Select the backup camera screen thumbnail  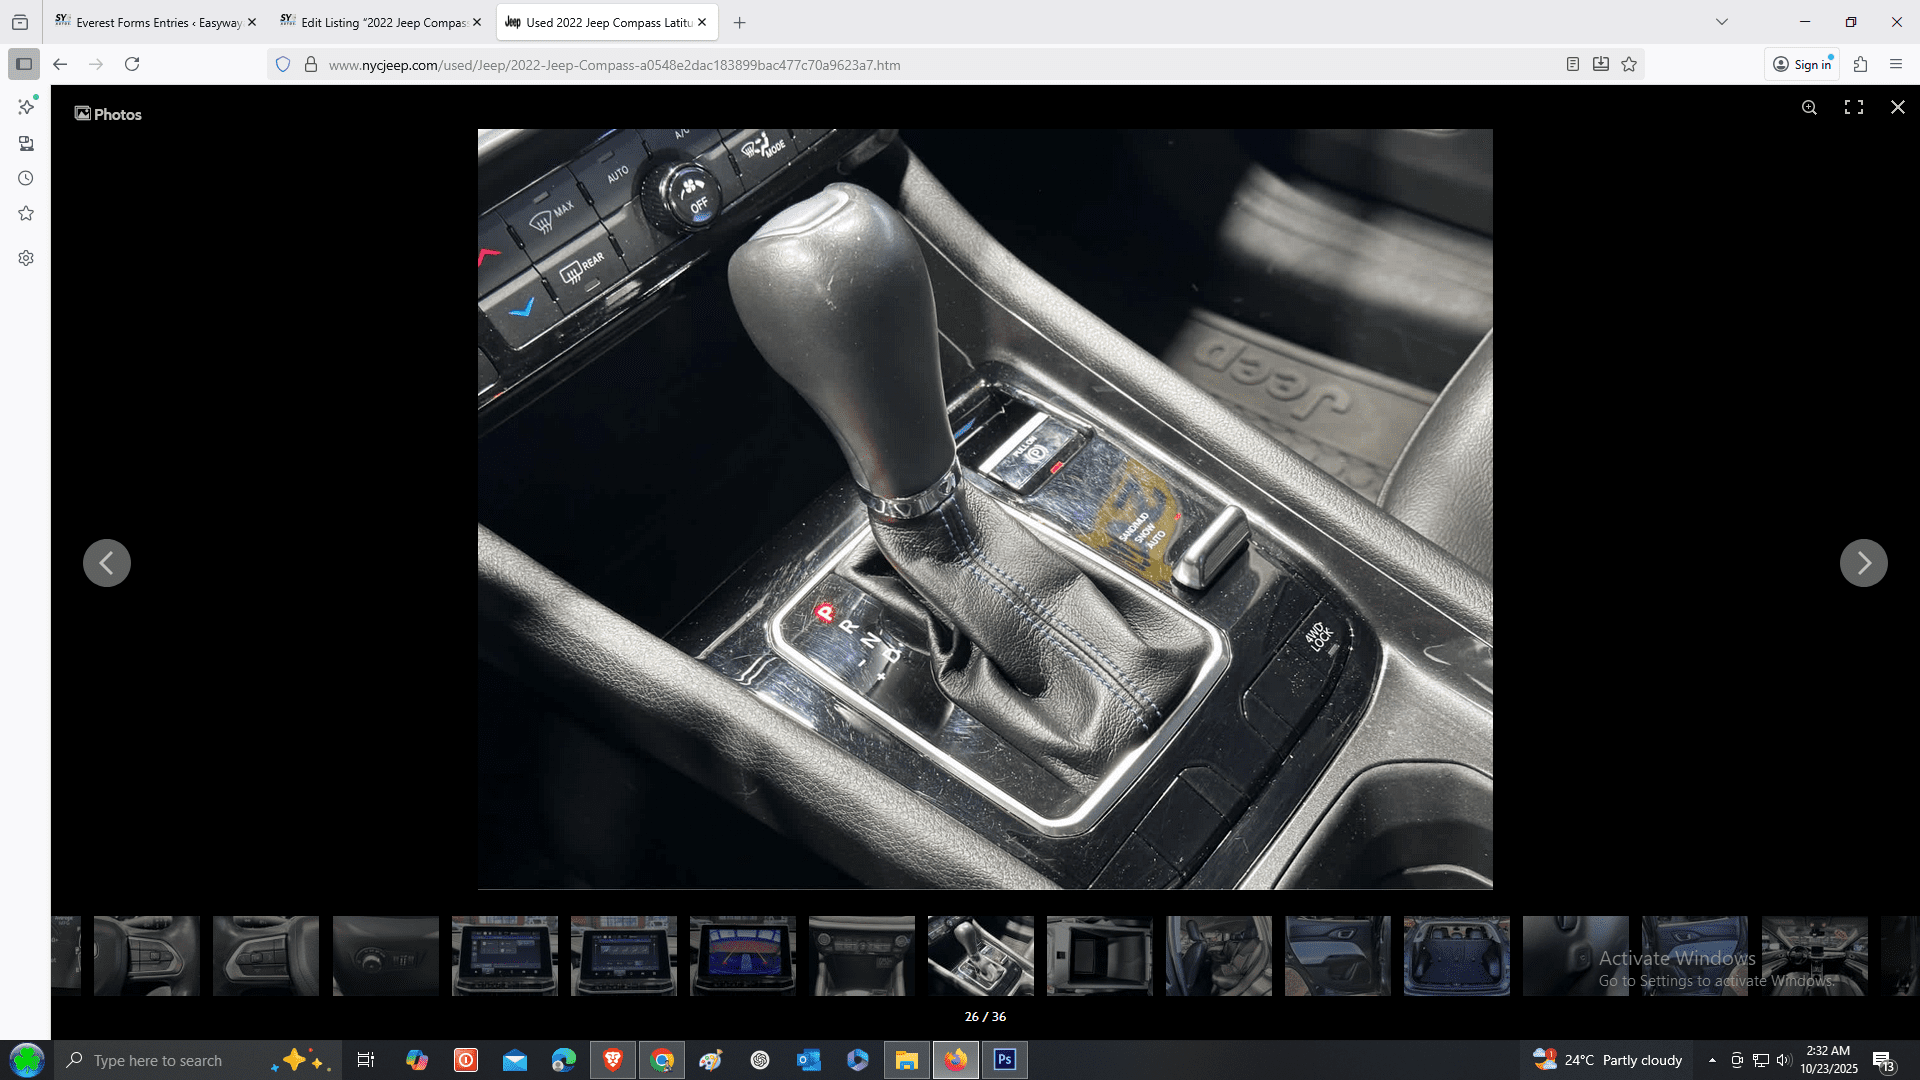pos(742,956)
